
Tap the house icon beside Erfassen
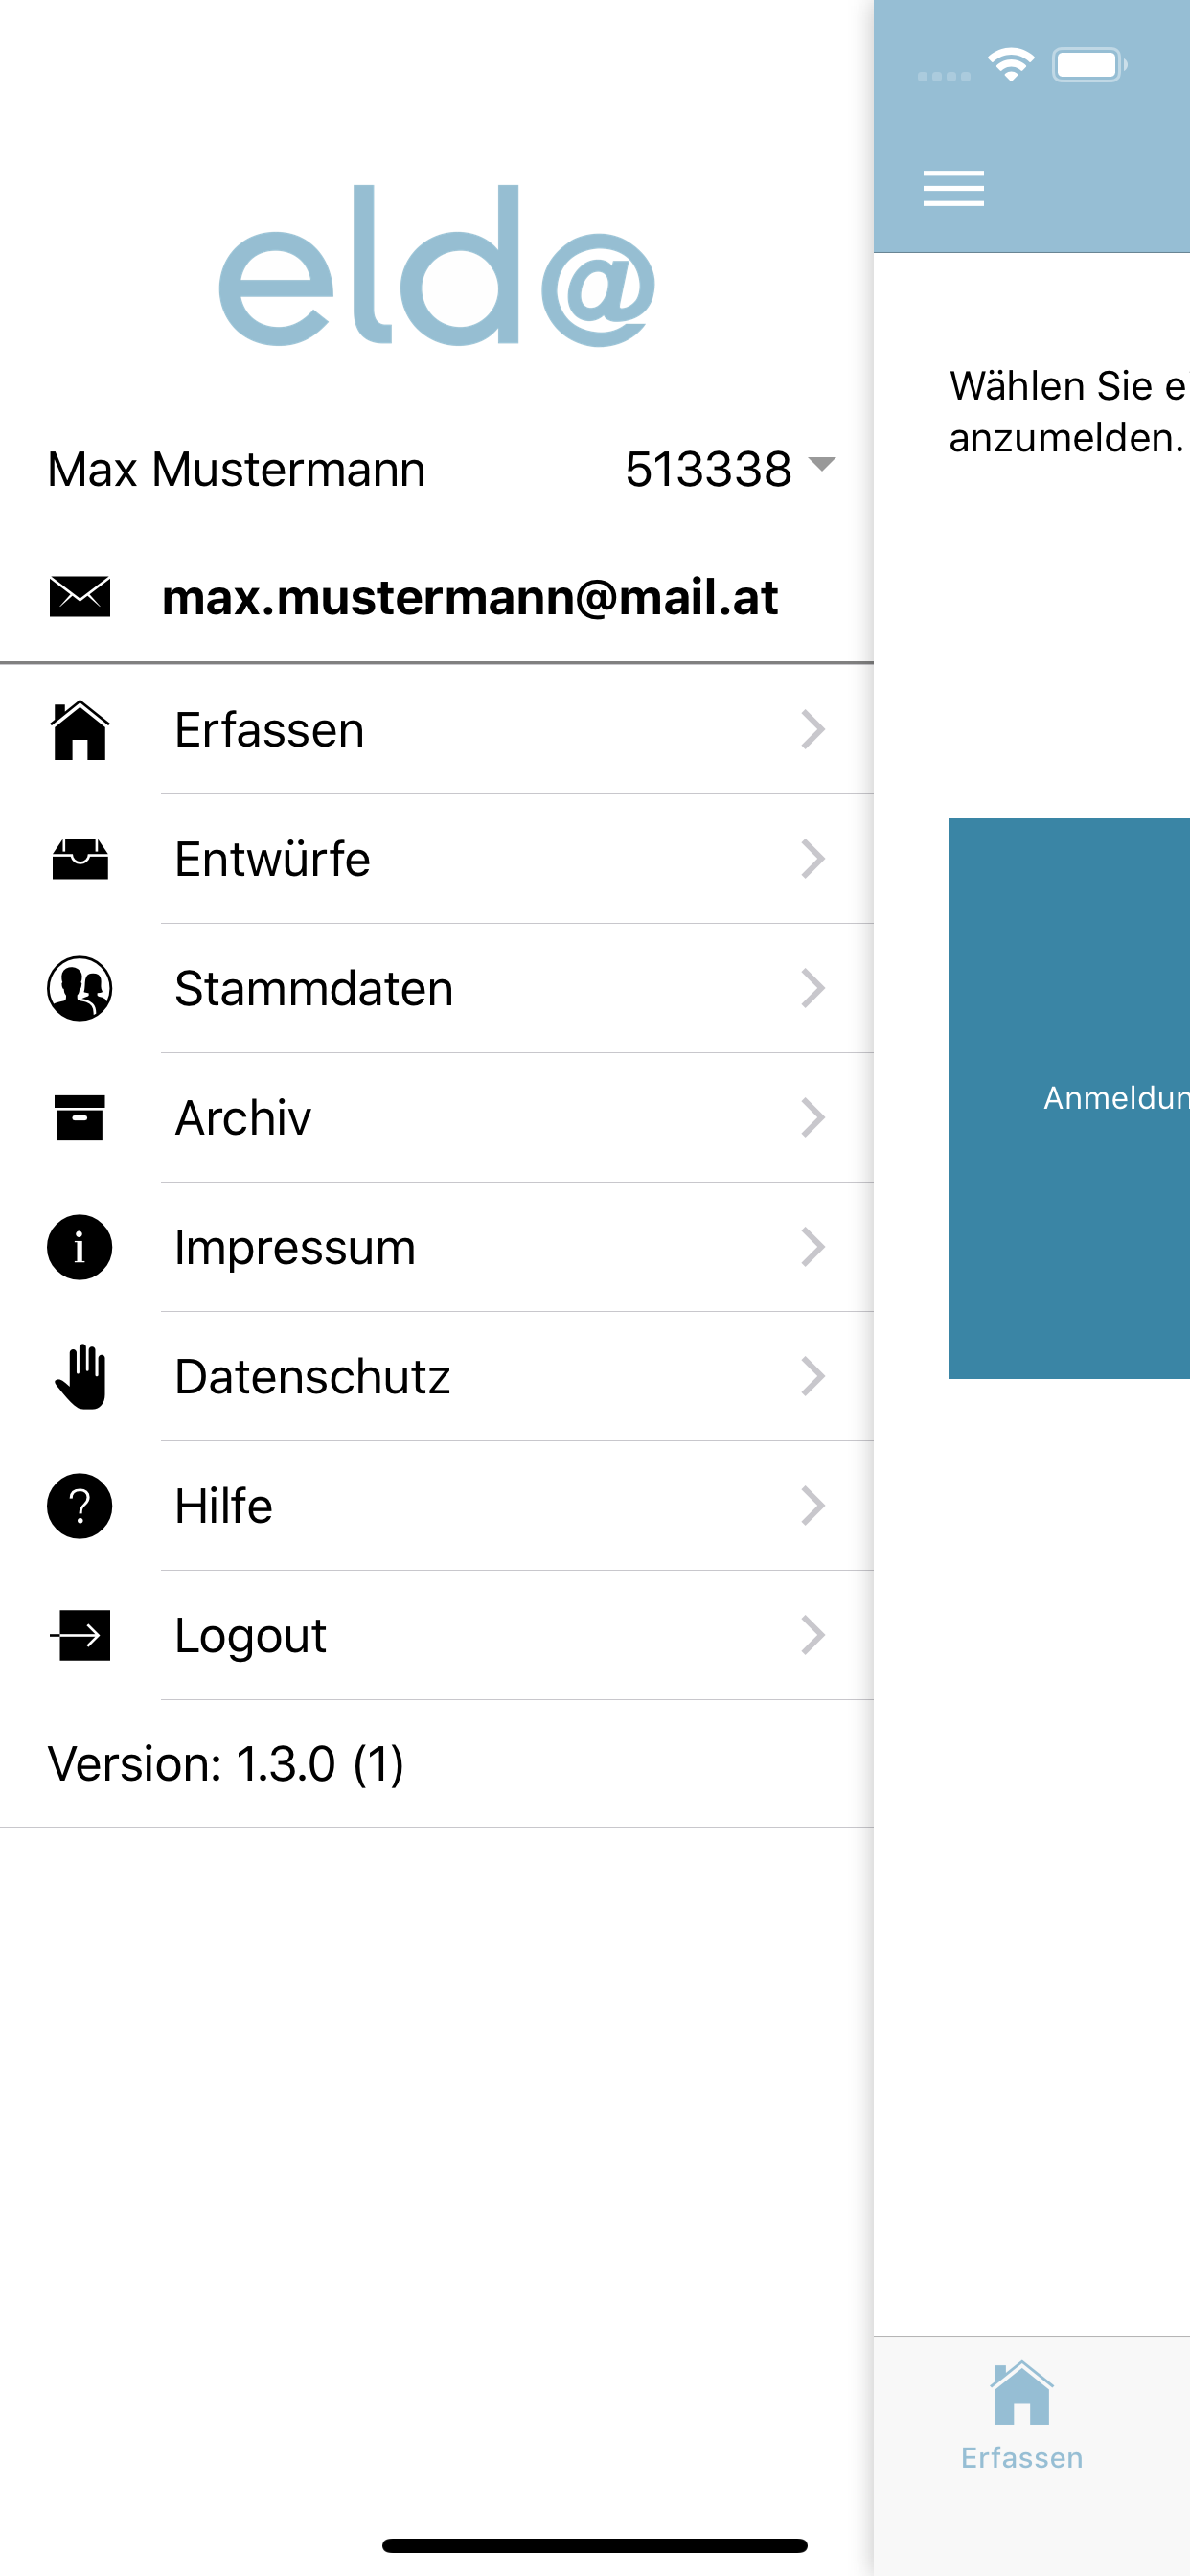80,730
